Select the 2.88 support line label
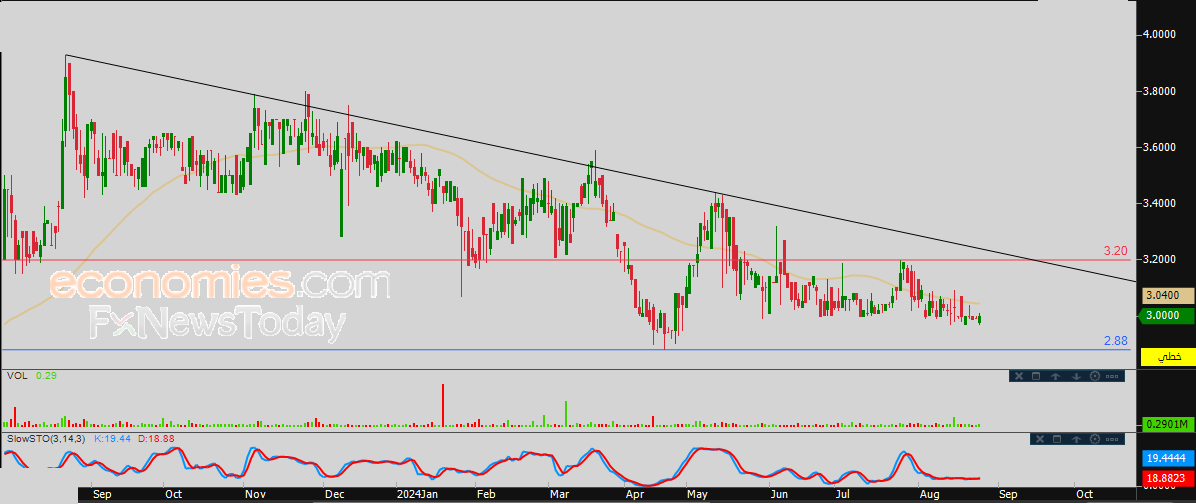Screen dimensions: 1196x504 (x=1116, y=341)
